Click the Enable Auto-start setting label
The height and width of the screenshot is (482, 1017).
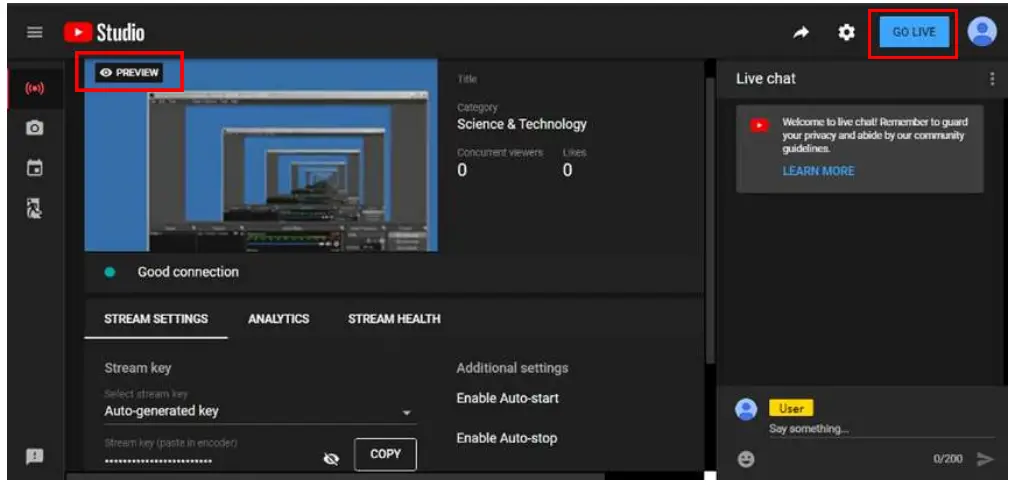click(507, 398)
